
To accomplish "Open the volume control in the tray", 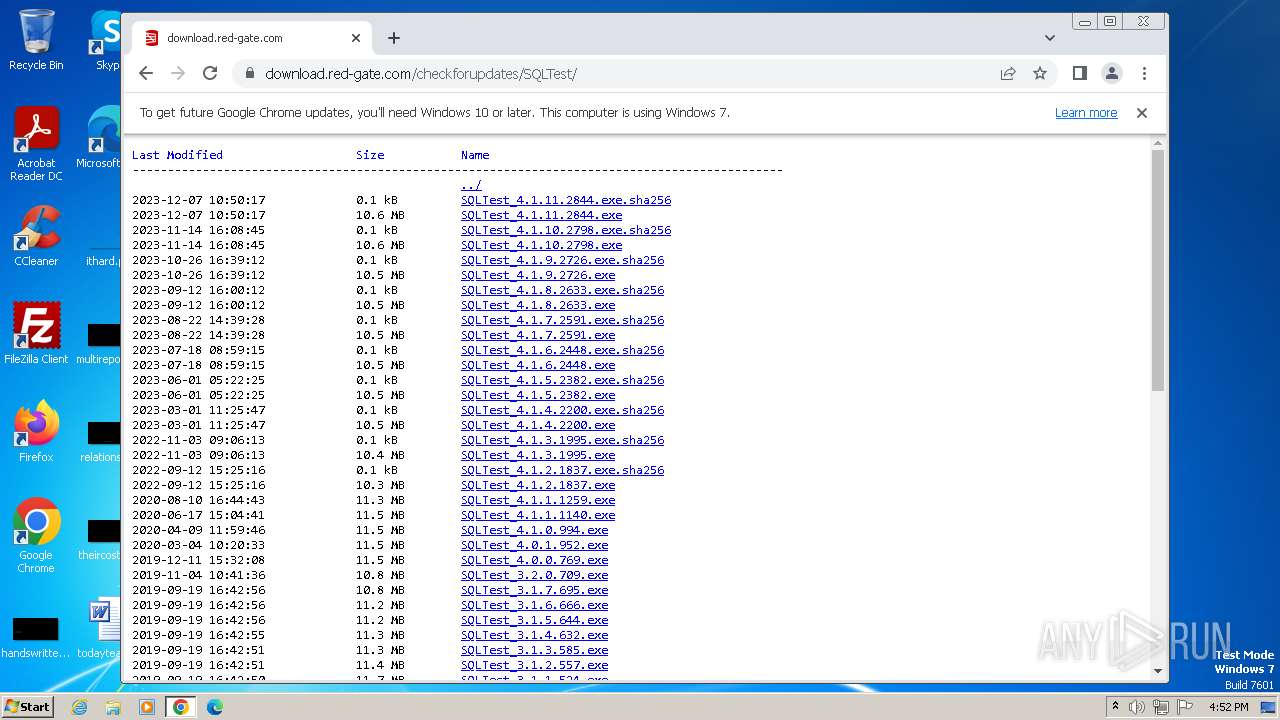I will point(1137,707).
